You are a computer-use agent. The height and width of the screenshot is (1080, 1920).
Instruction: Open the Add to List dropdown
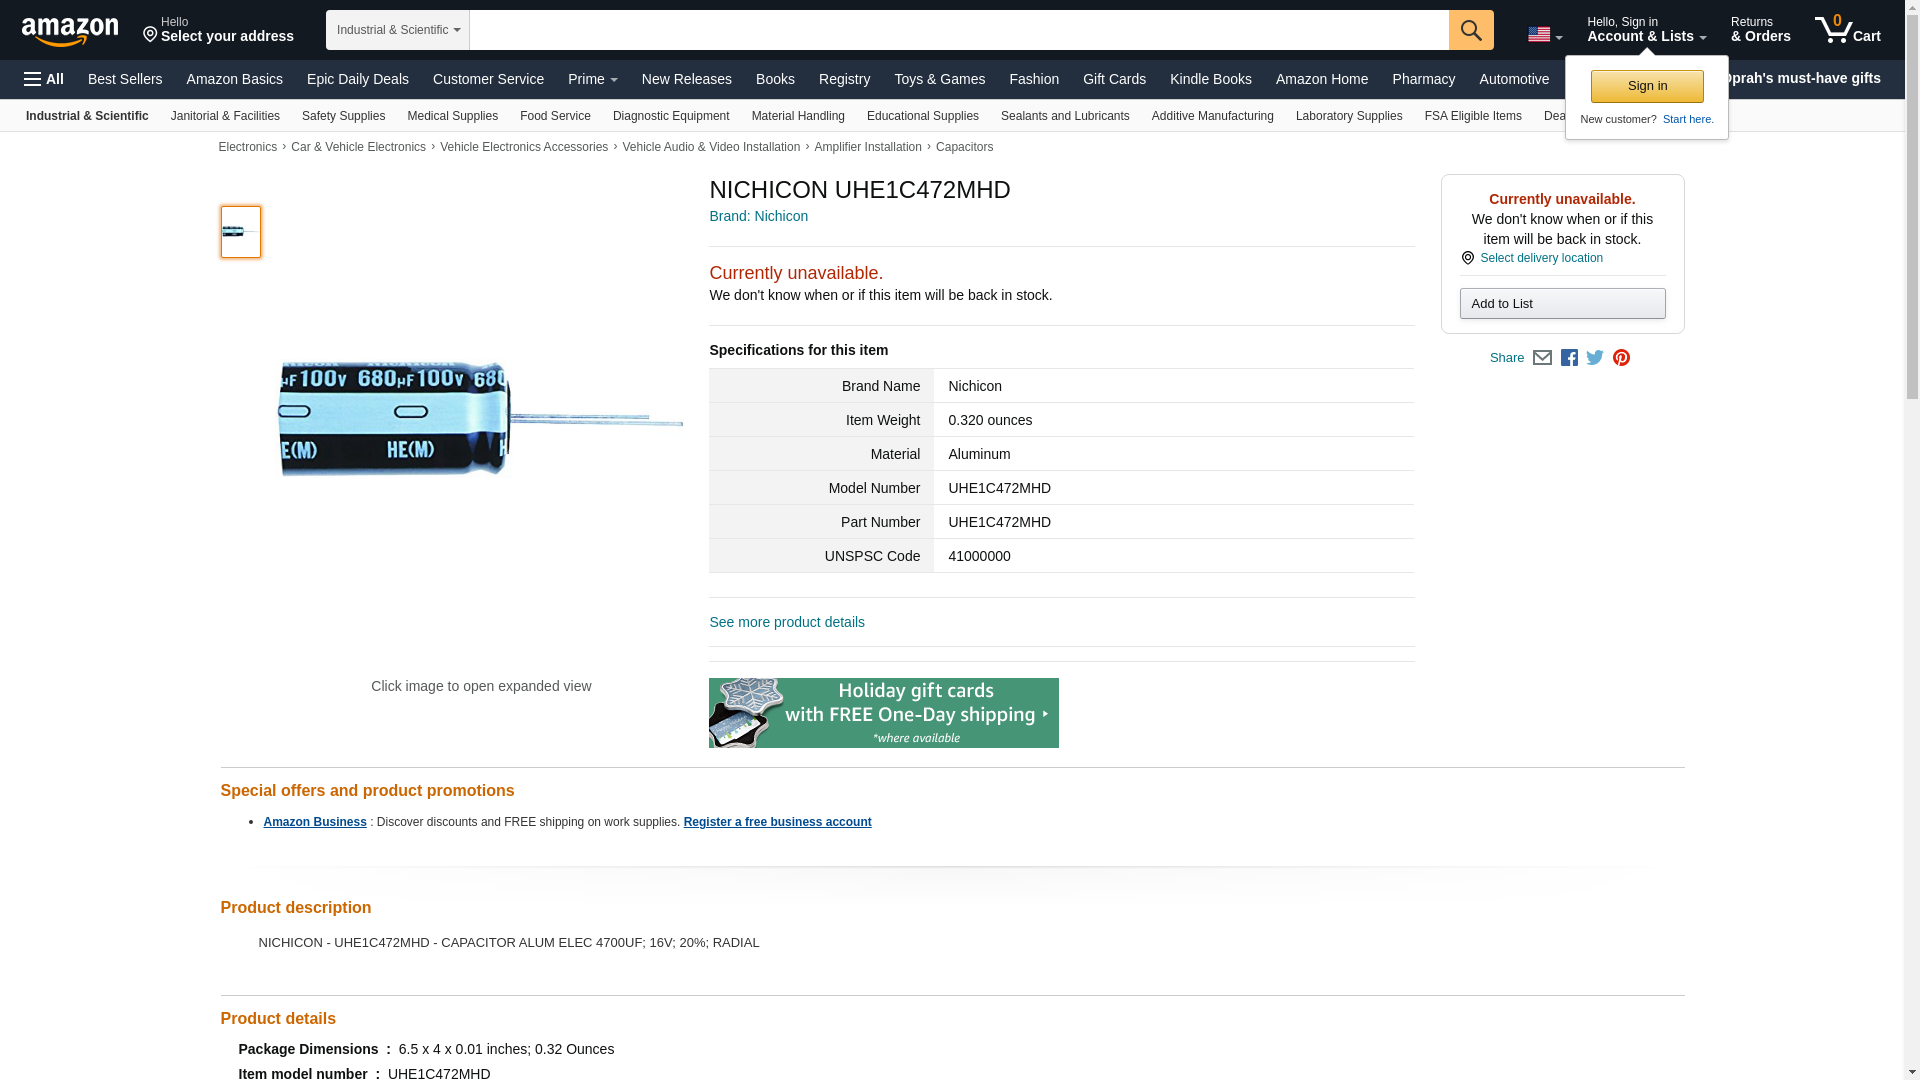(1561, 304)
